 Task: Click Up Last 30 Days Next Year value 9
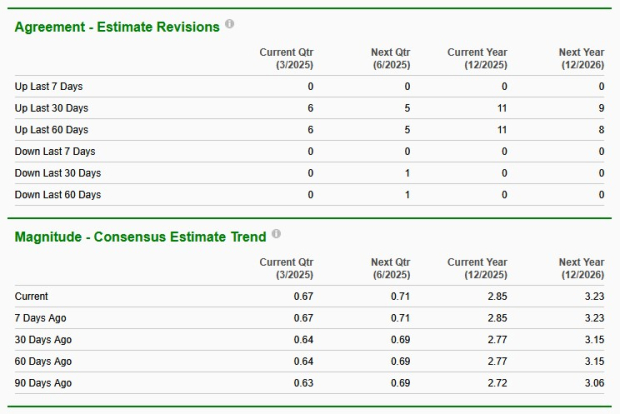(x=601, y=108)
